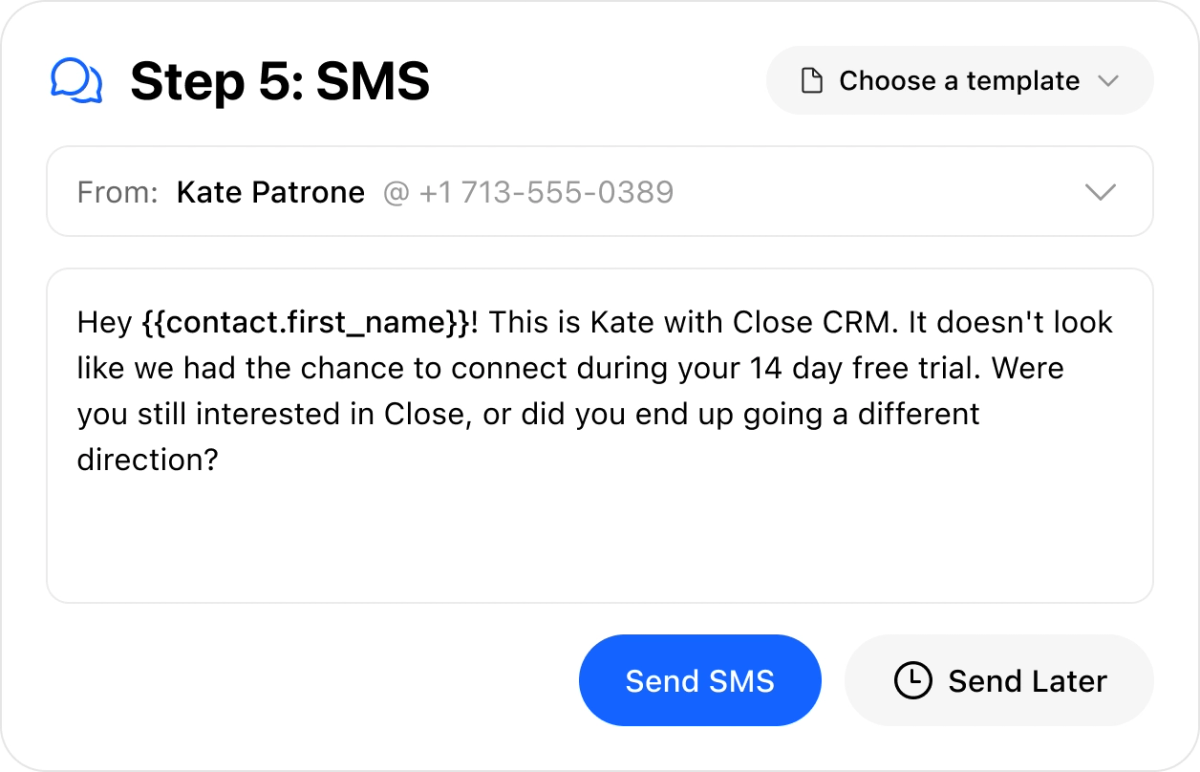Open the Choose a template menu
The image size is (1200, 772).
coord(960,81)
